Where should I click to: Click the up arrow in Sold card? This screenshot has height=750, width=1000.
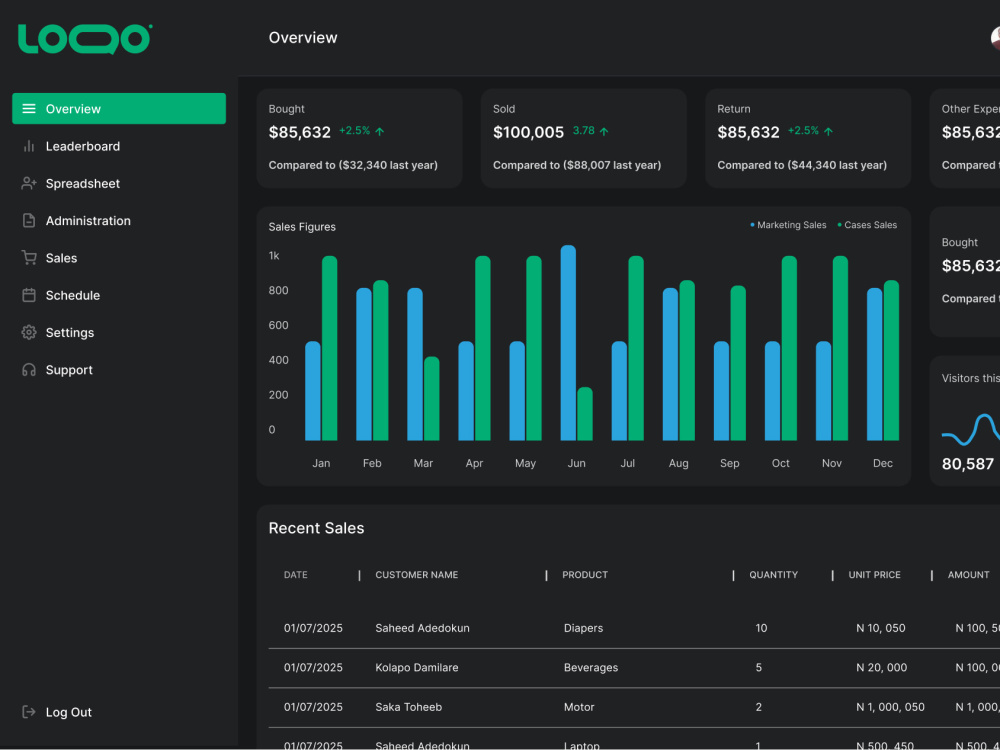(604, 131)
